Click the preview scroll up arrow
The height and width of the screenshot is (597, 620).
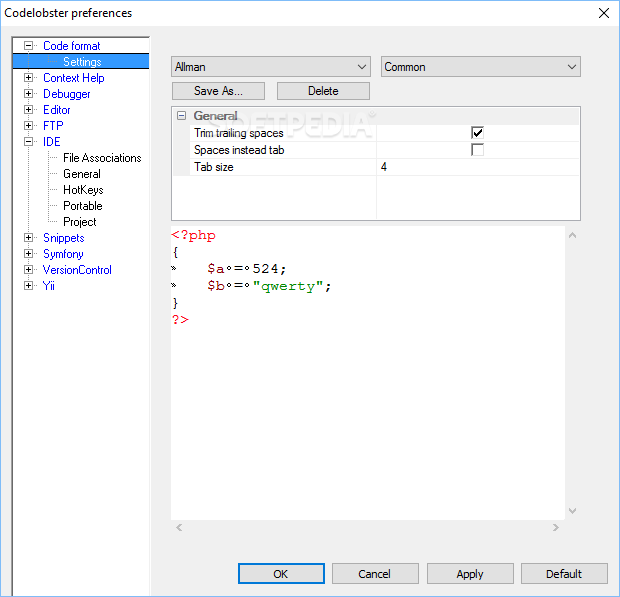[572, 235]
